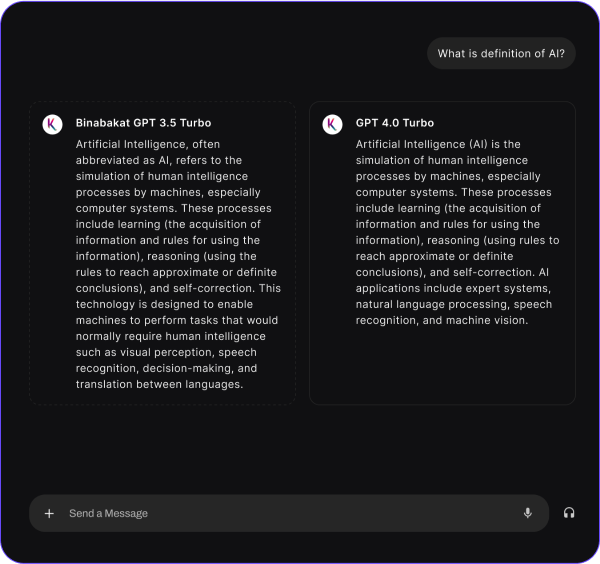The height and width of the screenshot is (564, 600).
Task: Click blank space inside message bar
Action: point(333,513)
